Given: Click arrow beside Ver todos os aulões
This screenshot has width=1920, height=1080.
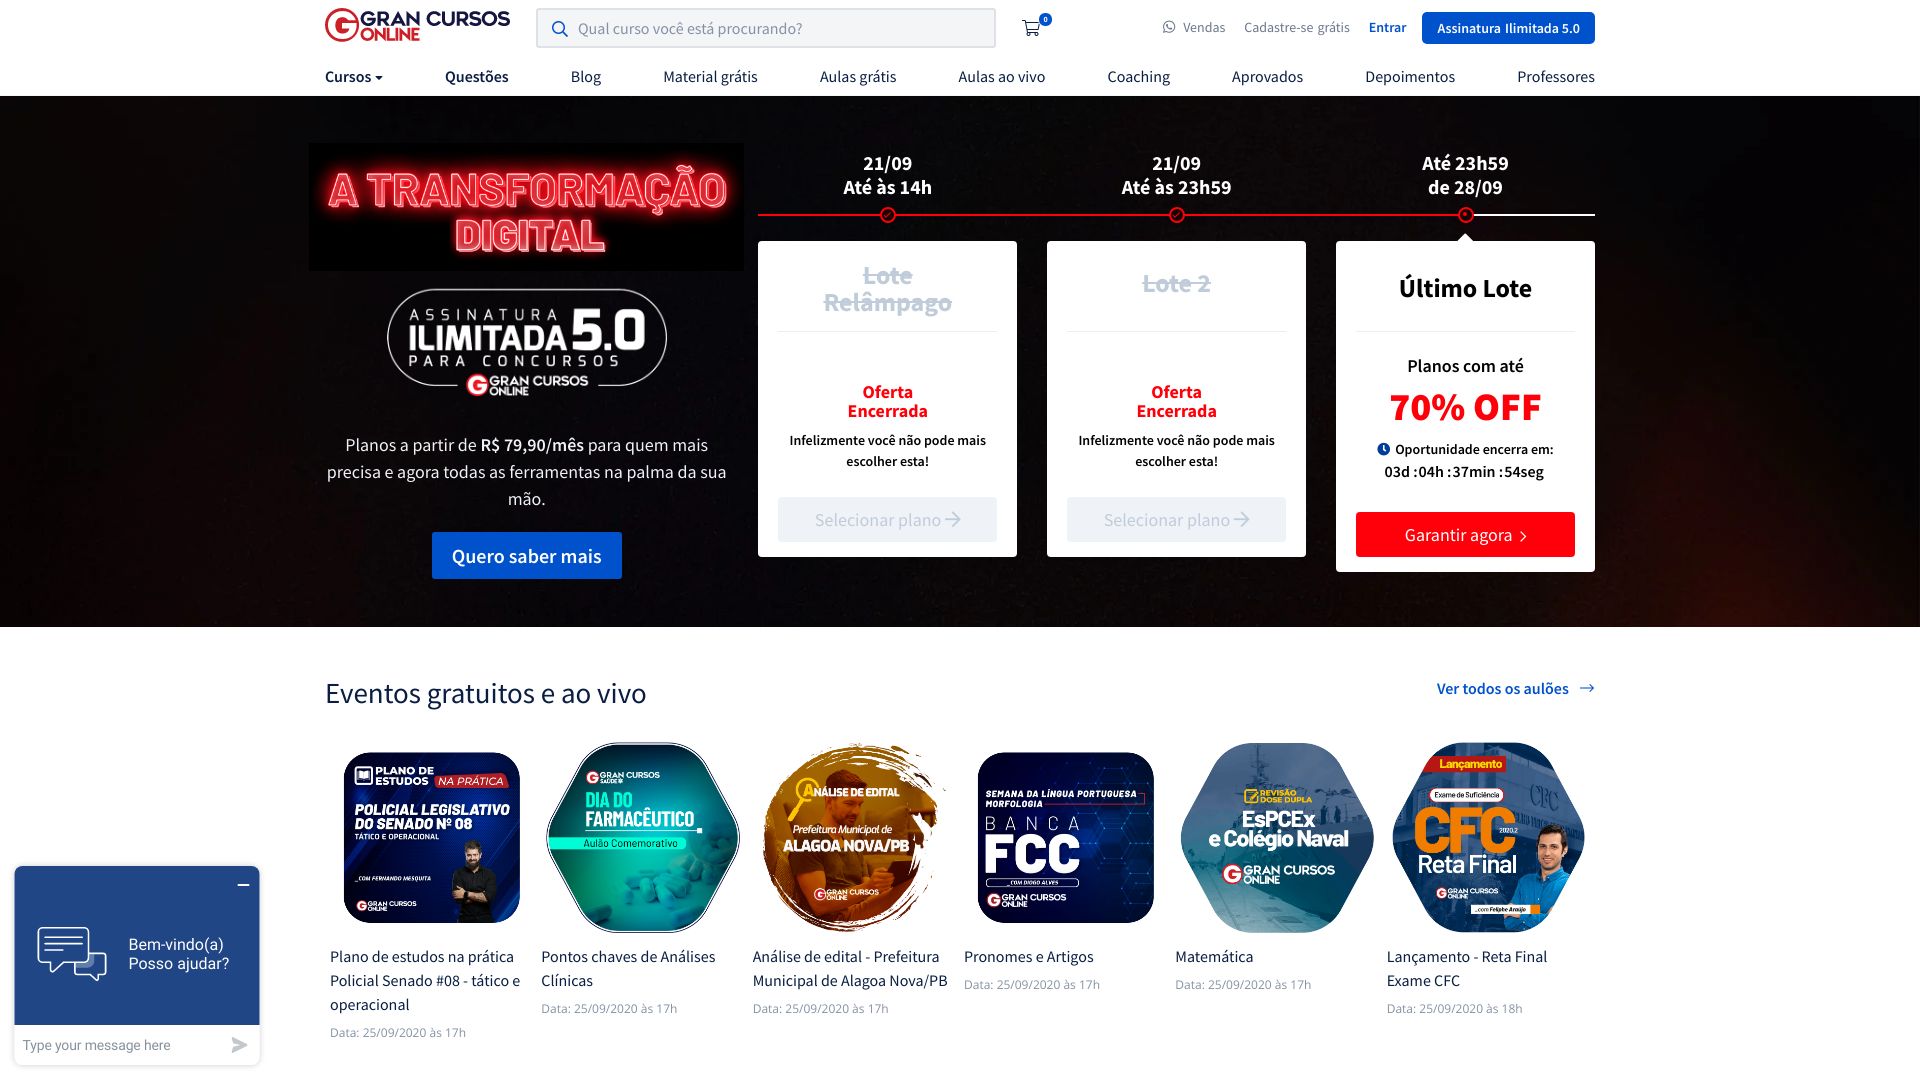Looking at the screenshot, I should pos(1587,688).
